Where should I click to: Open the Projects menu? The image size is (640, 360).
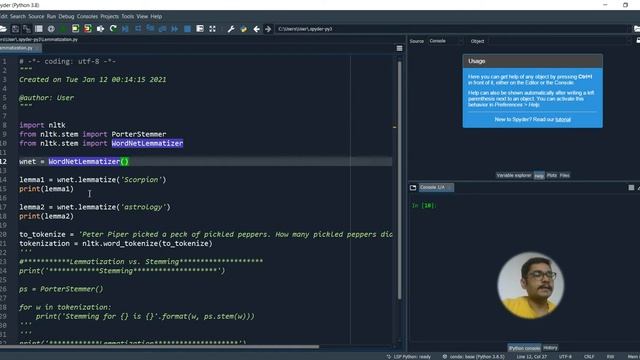click(x=109, y=16)
